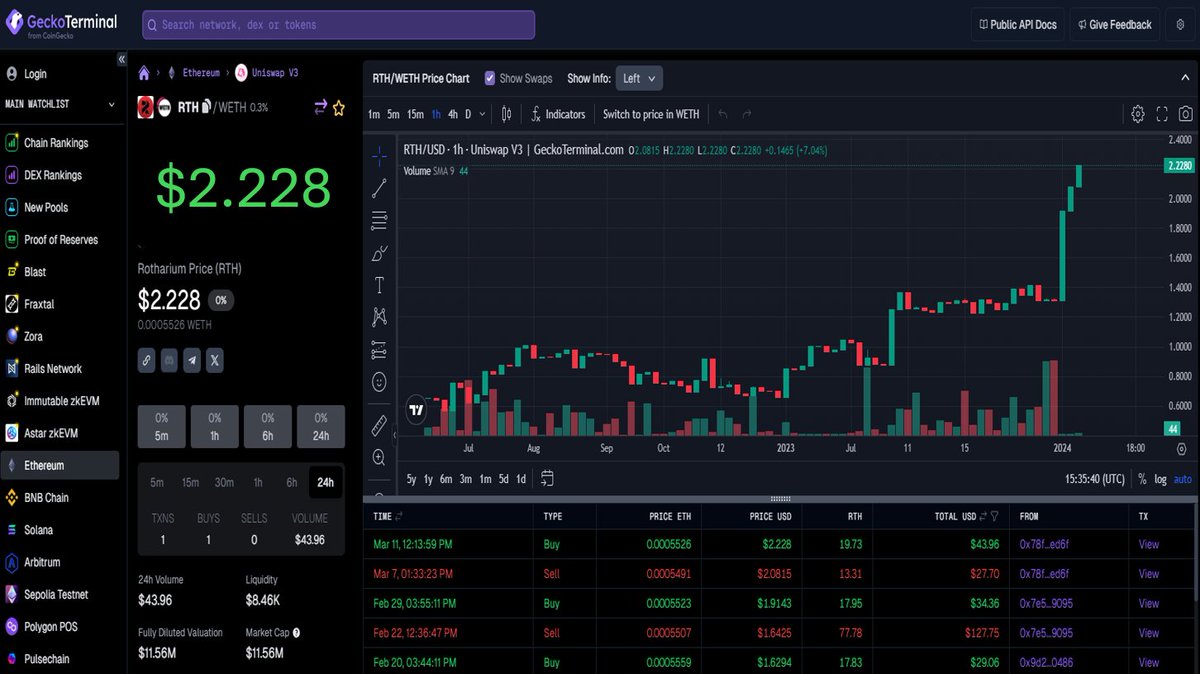
Task: Open Show Info Left dropdown
Action: point(639,78)
